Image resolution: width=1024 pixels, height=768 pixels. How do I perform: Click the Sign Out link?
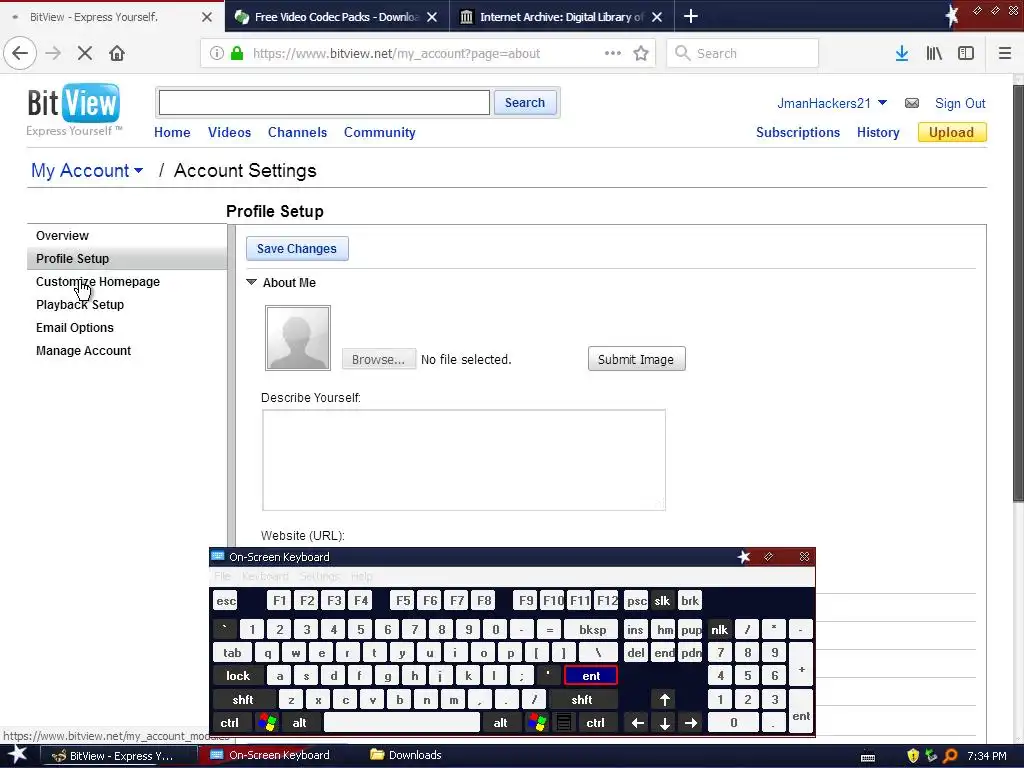click(960, 103)
